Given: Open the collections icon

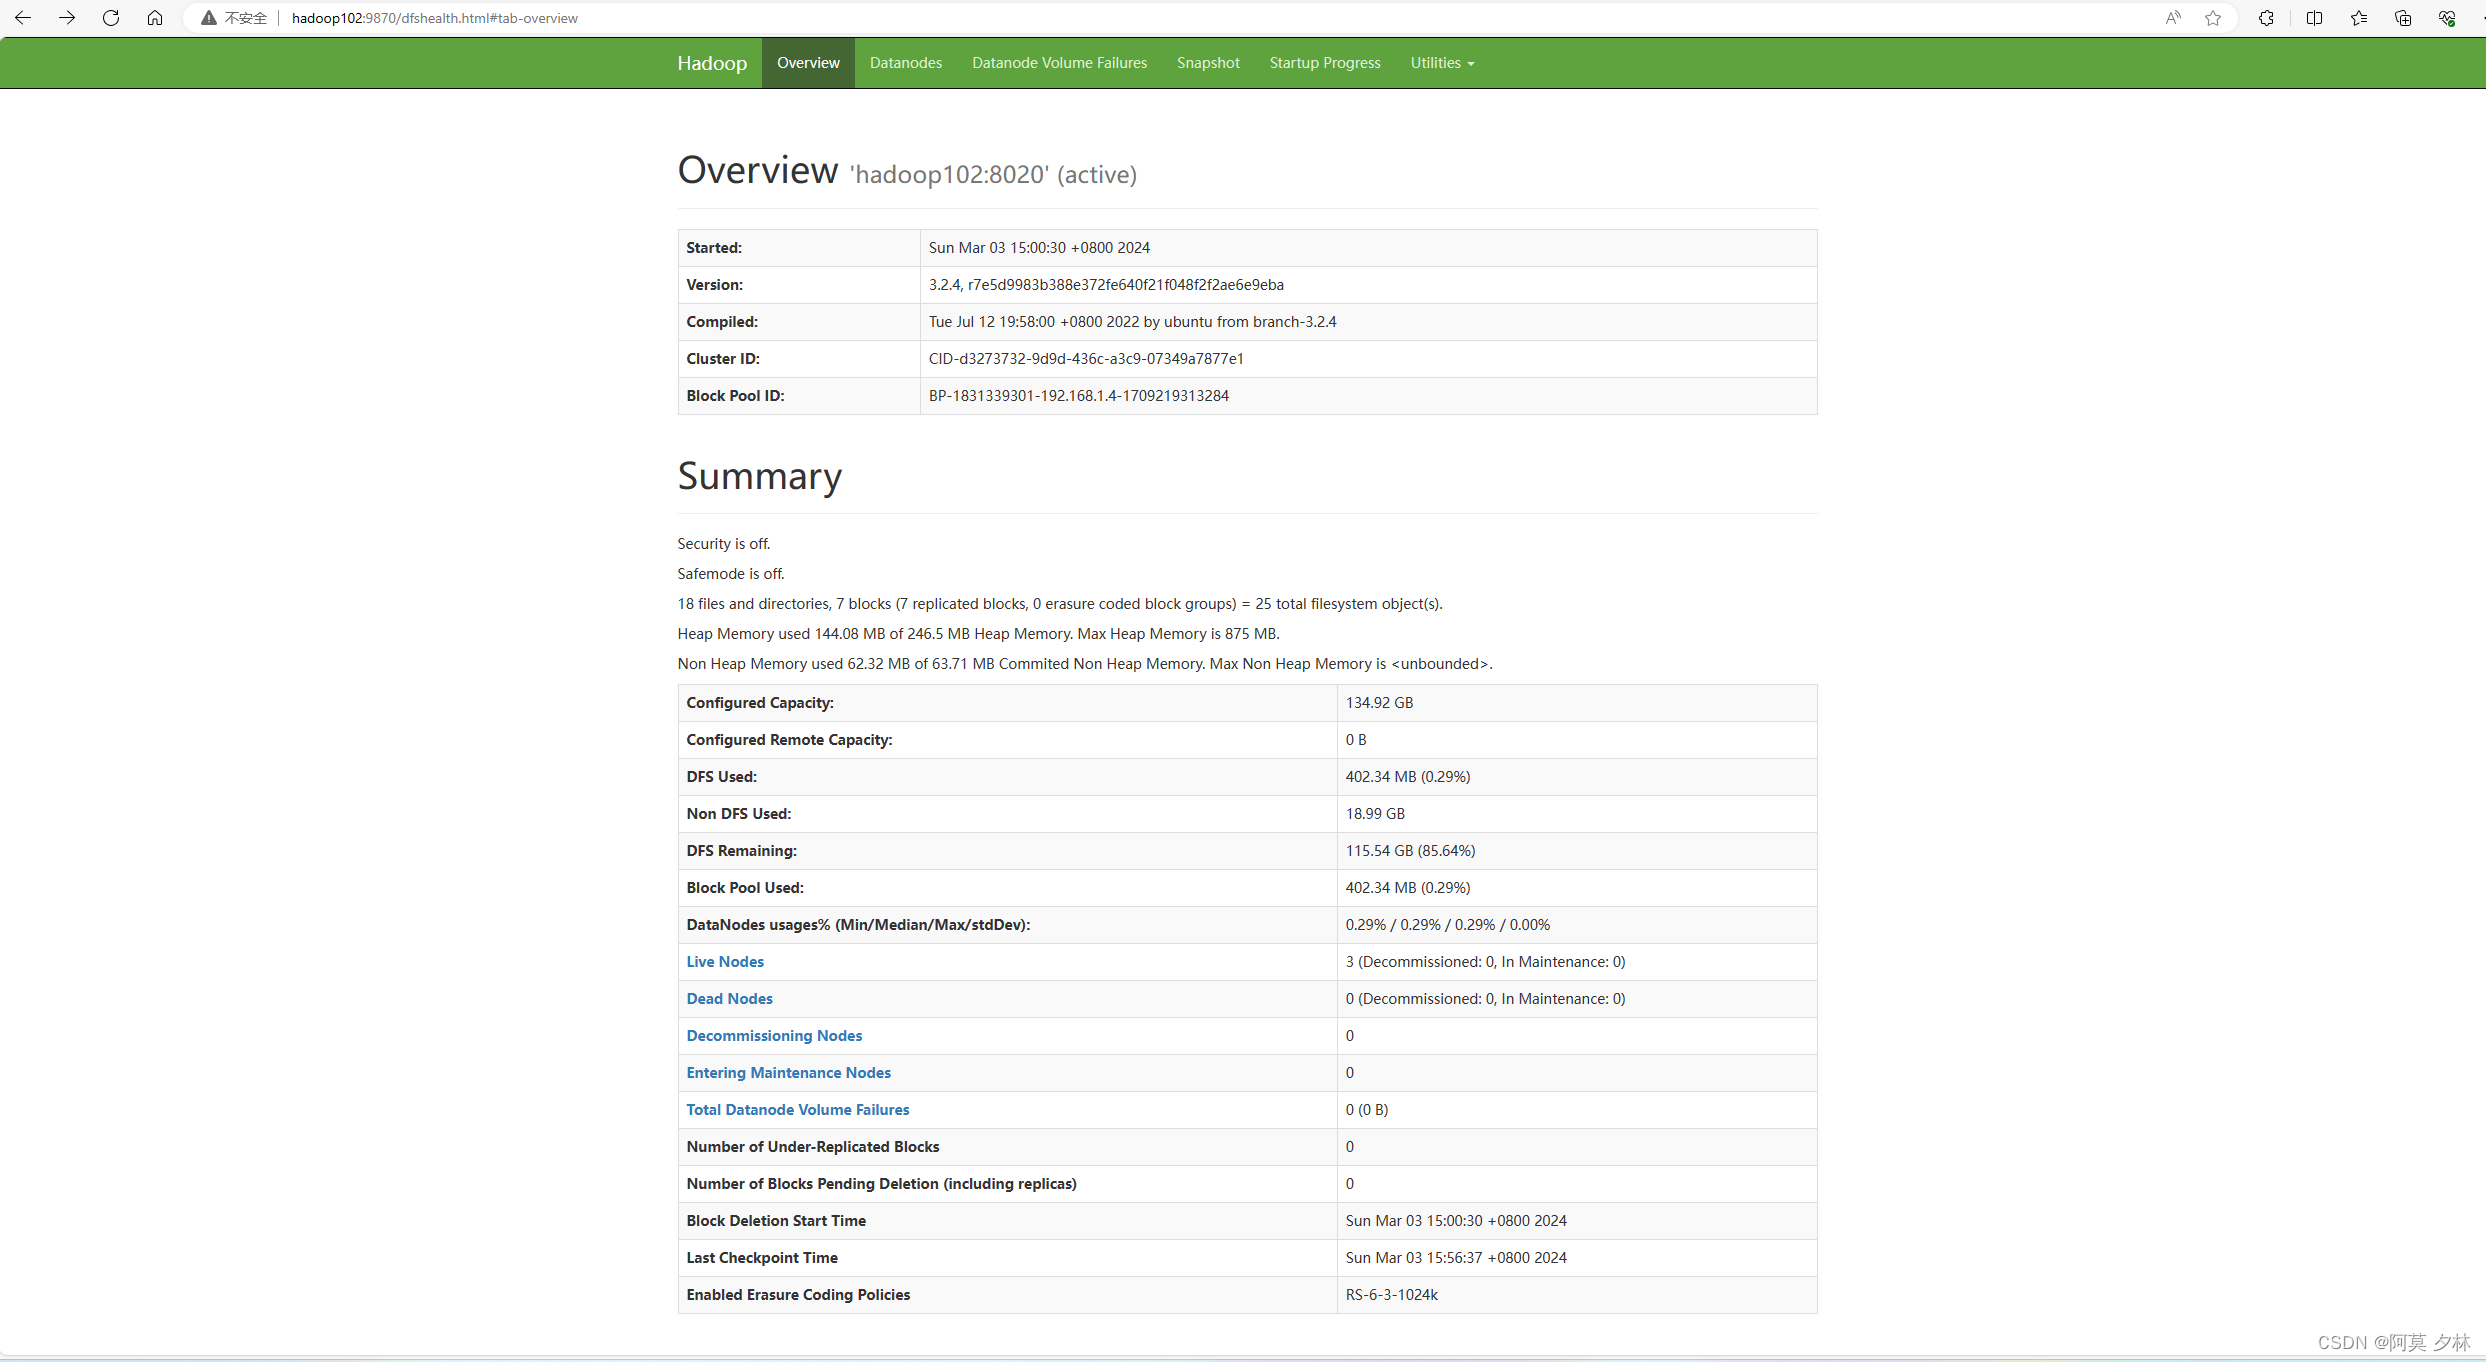Looking at the screenshot, I should [2403, 18].
